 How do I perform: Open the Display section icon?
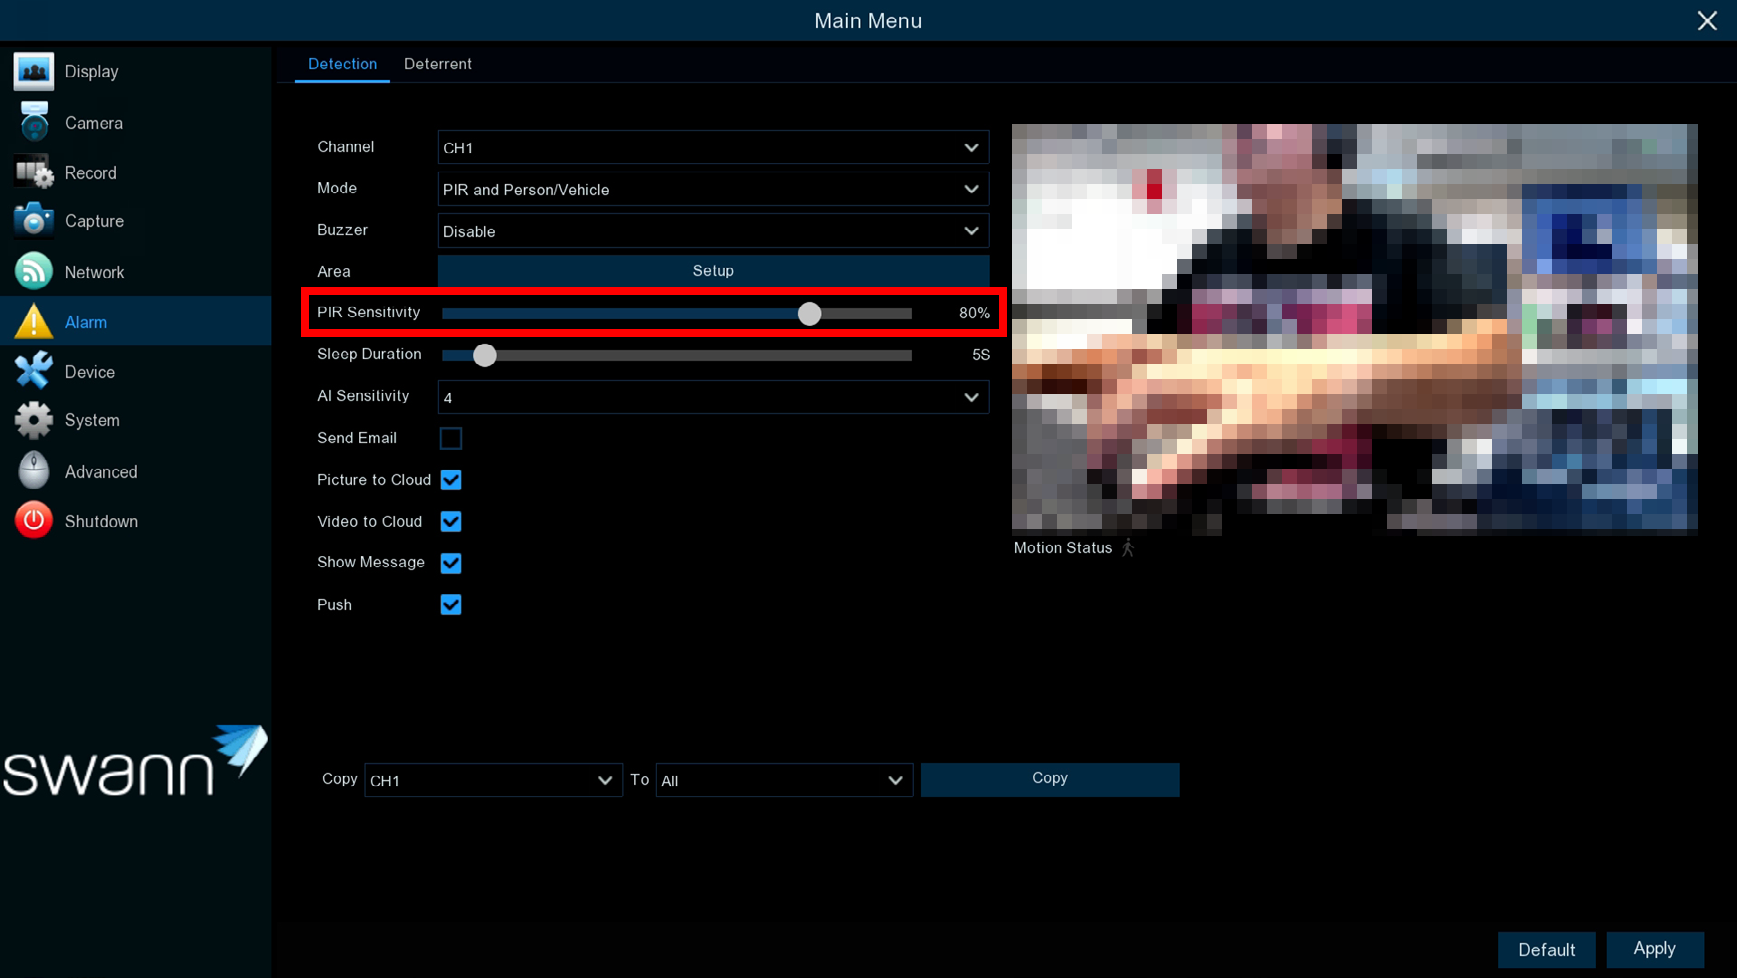tap(34, 72)
